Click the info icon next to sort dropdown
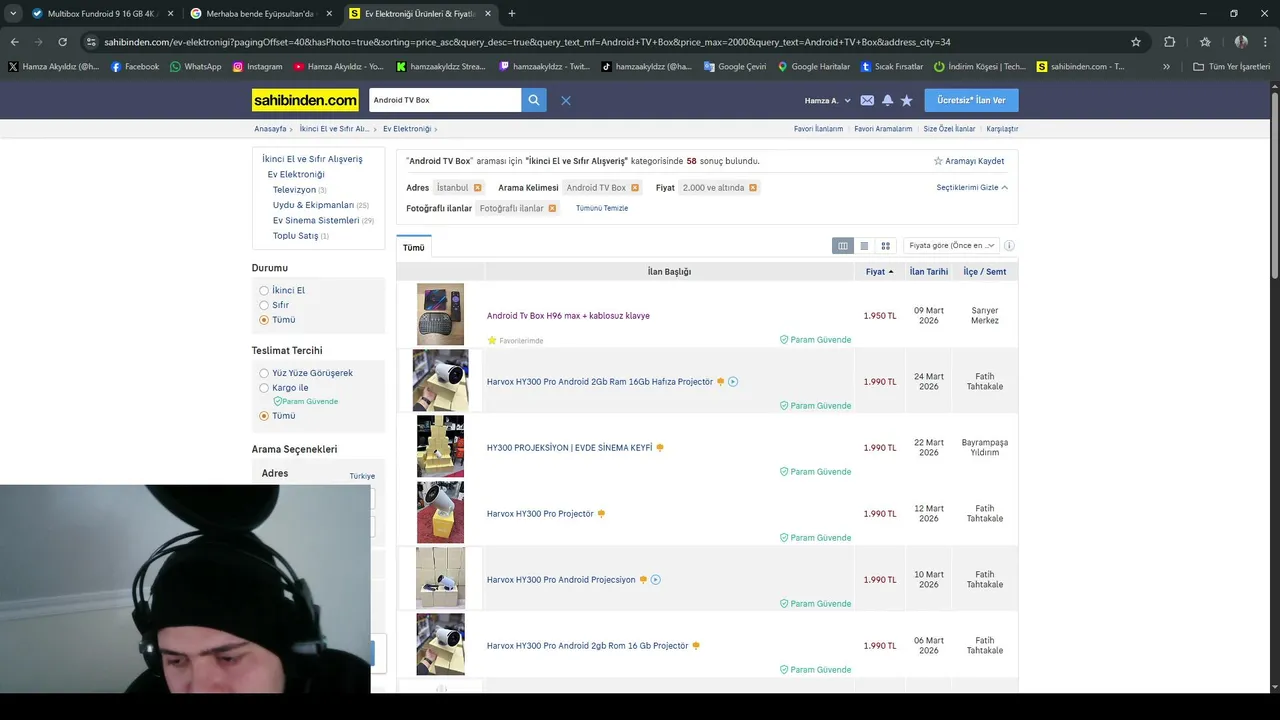 click(x=1009, y=245)
